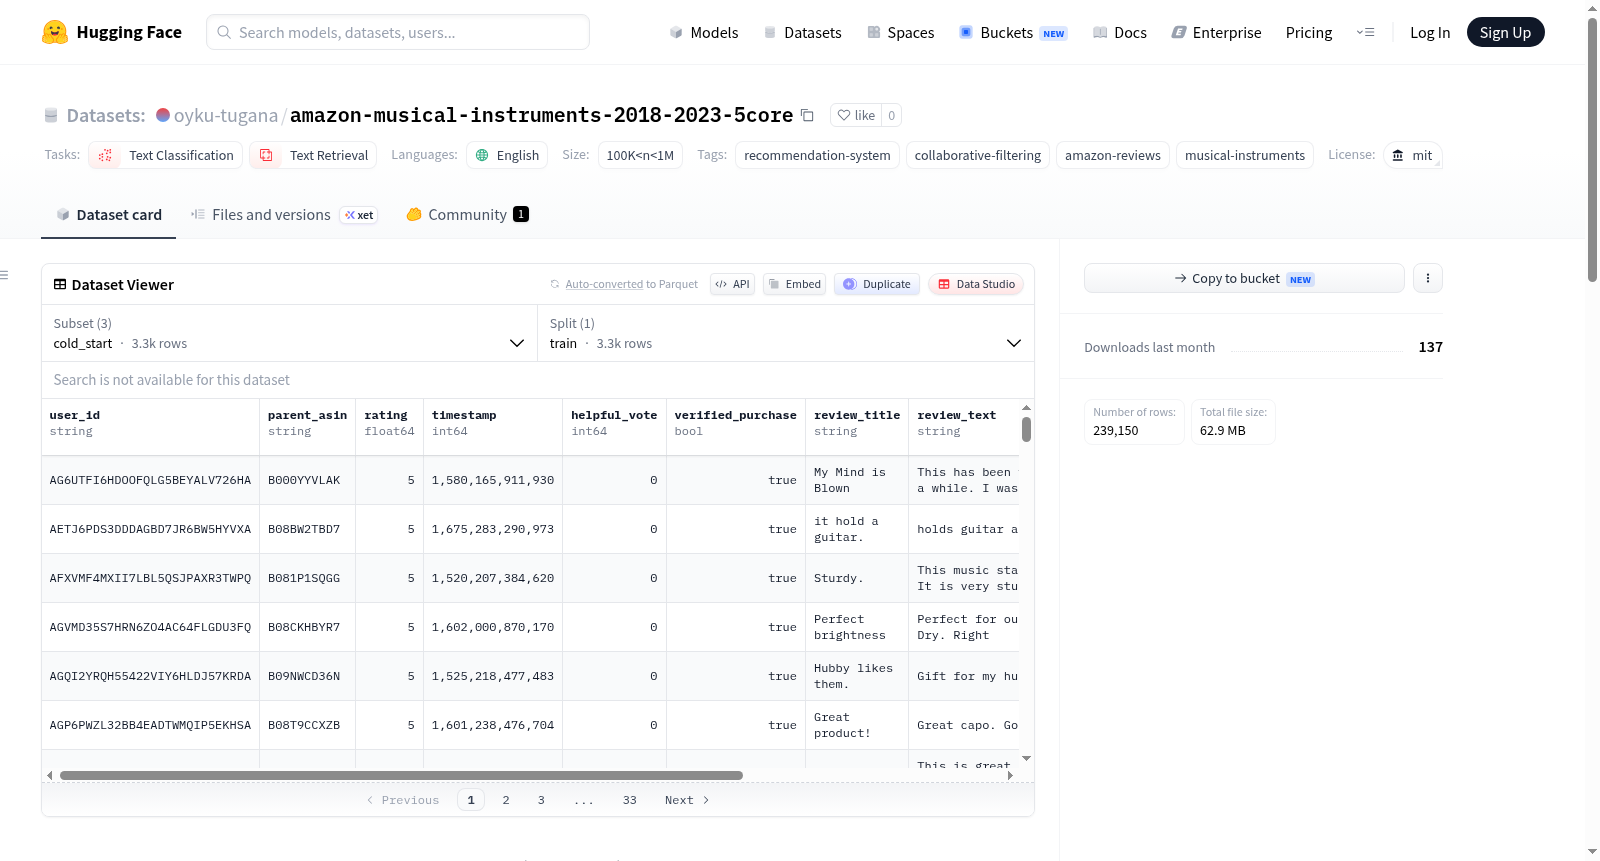
Task: Focus the search models and datasets field
Action: click(398, 32)
